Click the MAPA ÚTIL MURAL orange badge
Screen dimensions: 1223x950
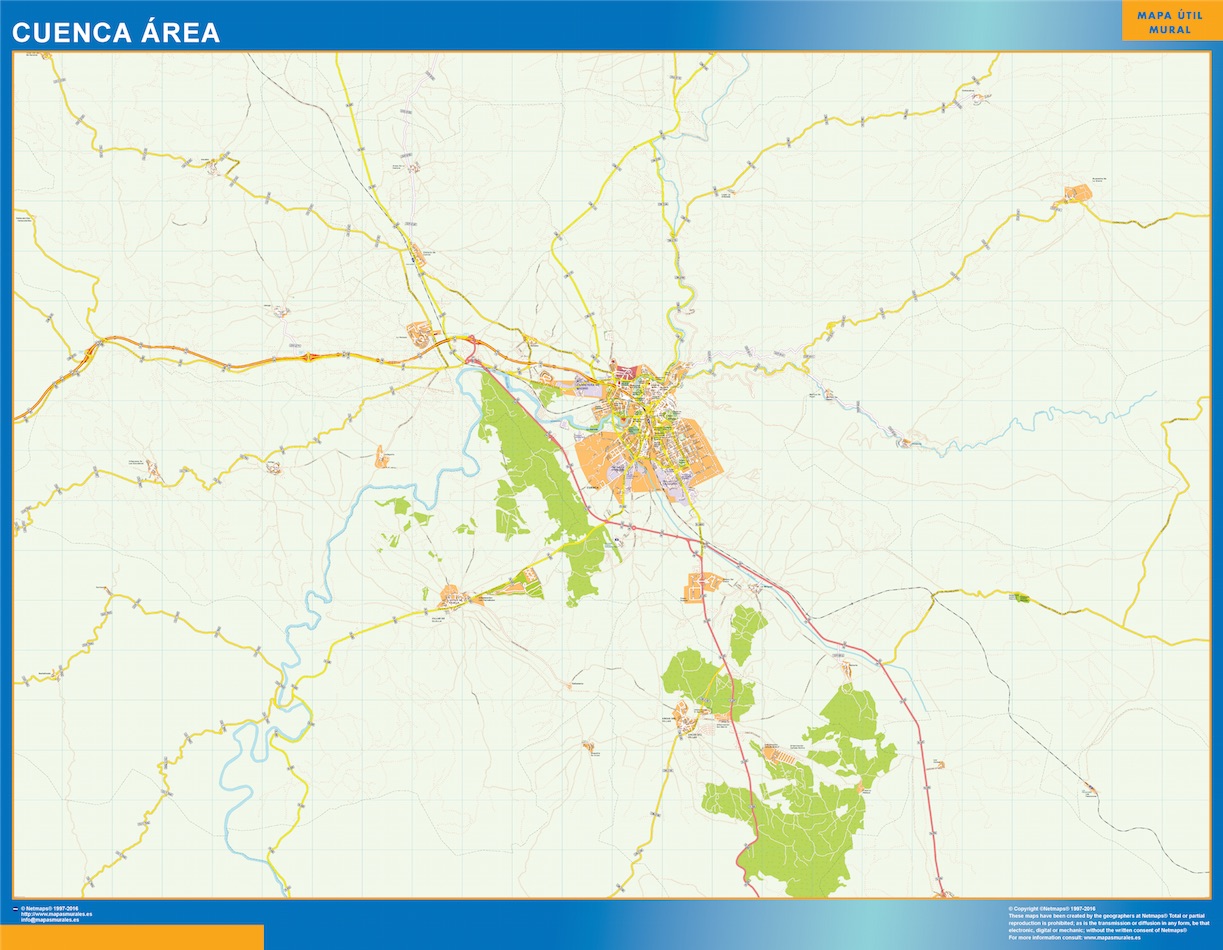click(x=1171, y=21)
